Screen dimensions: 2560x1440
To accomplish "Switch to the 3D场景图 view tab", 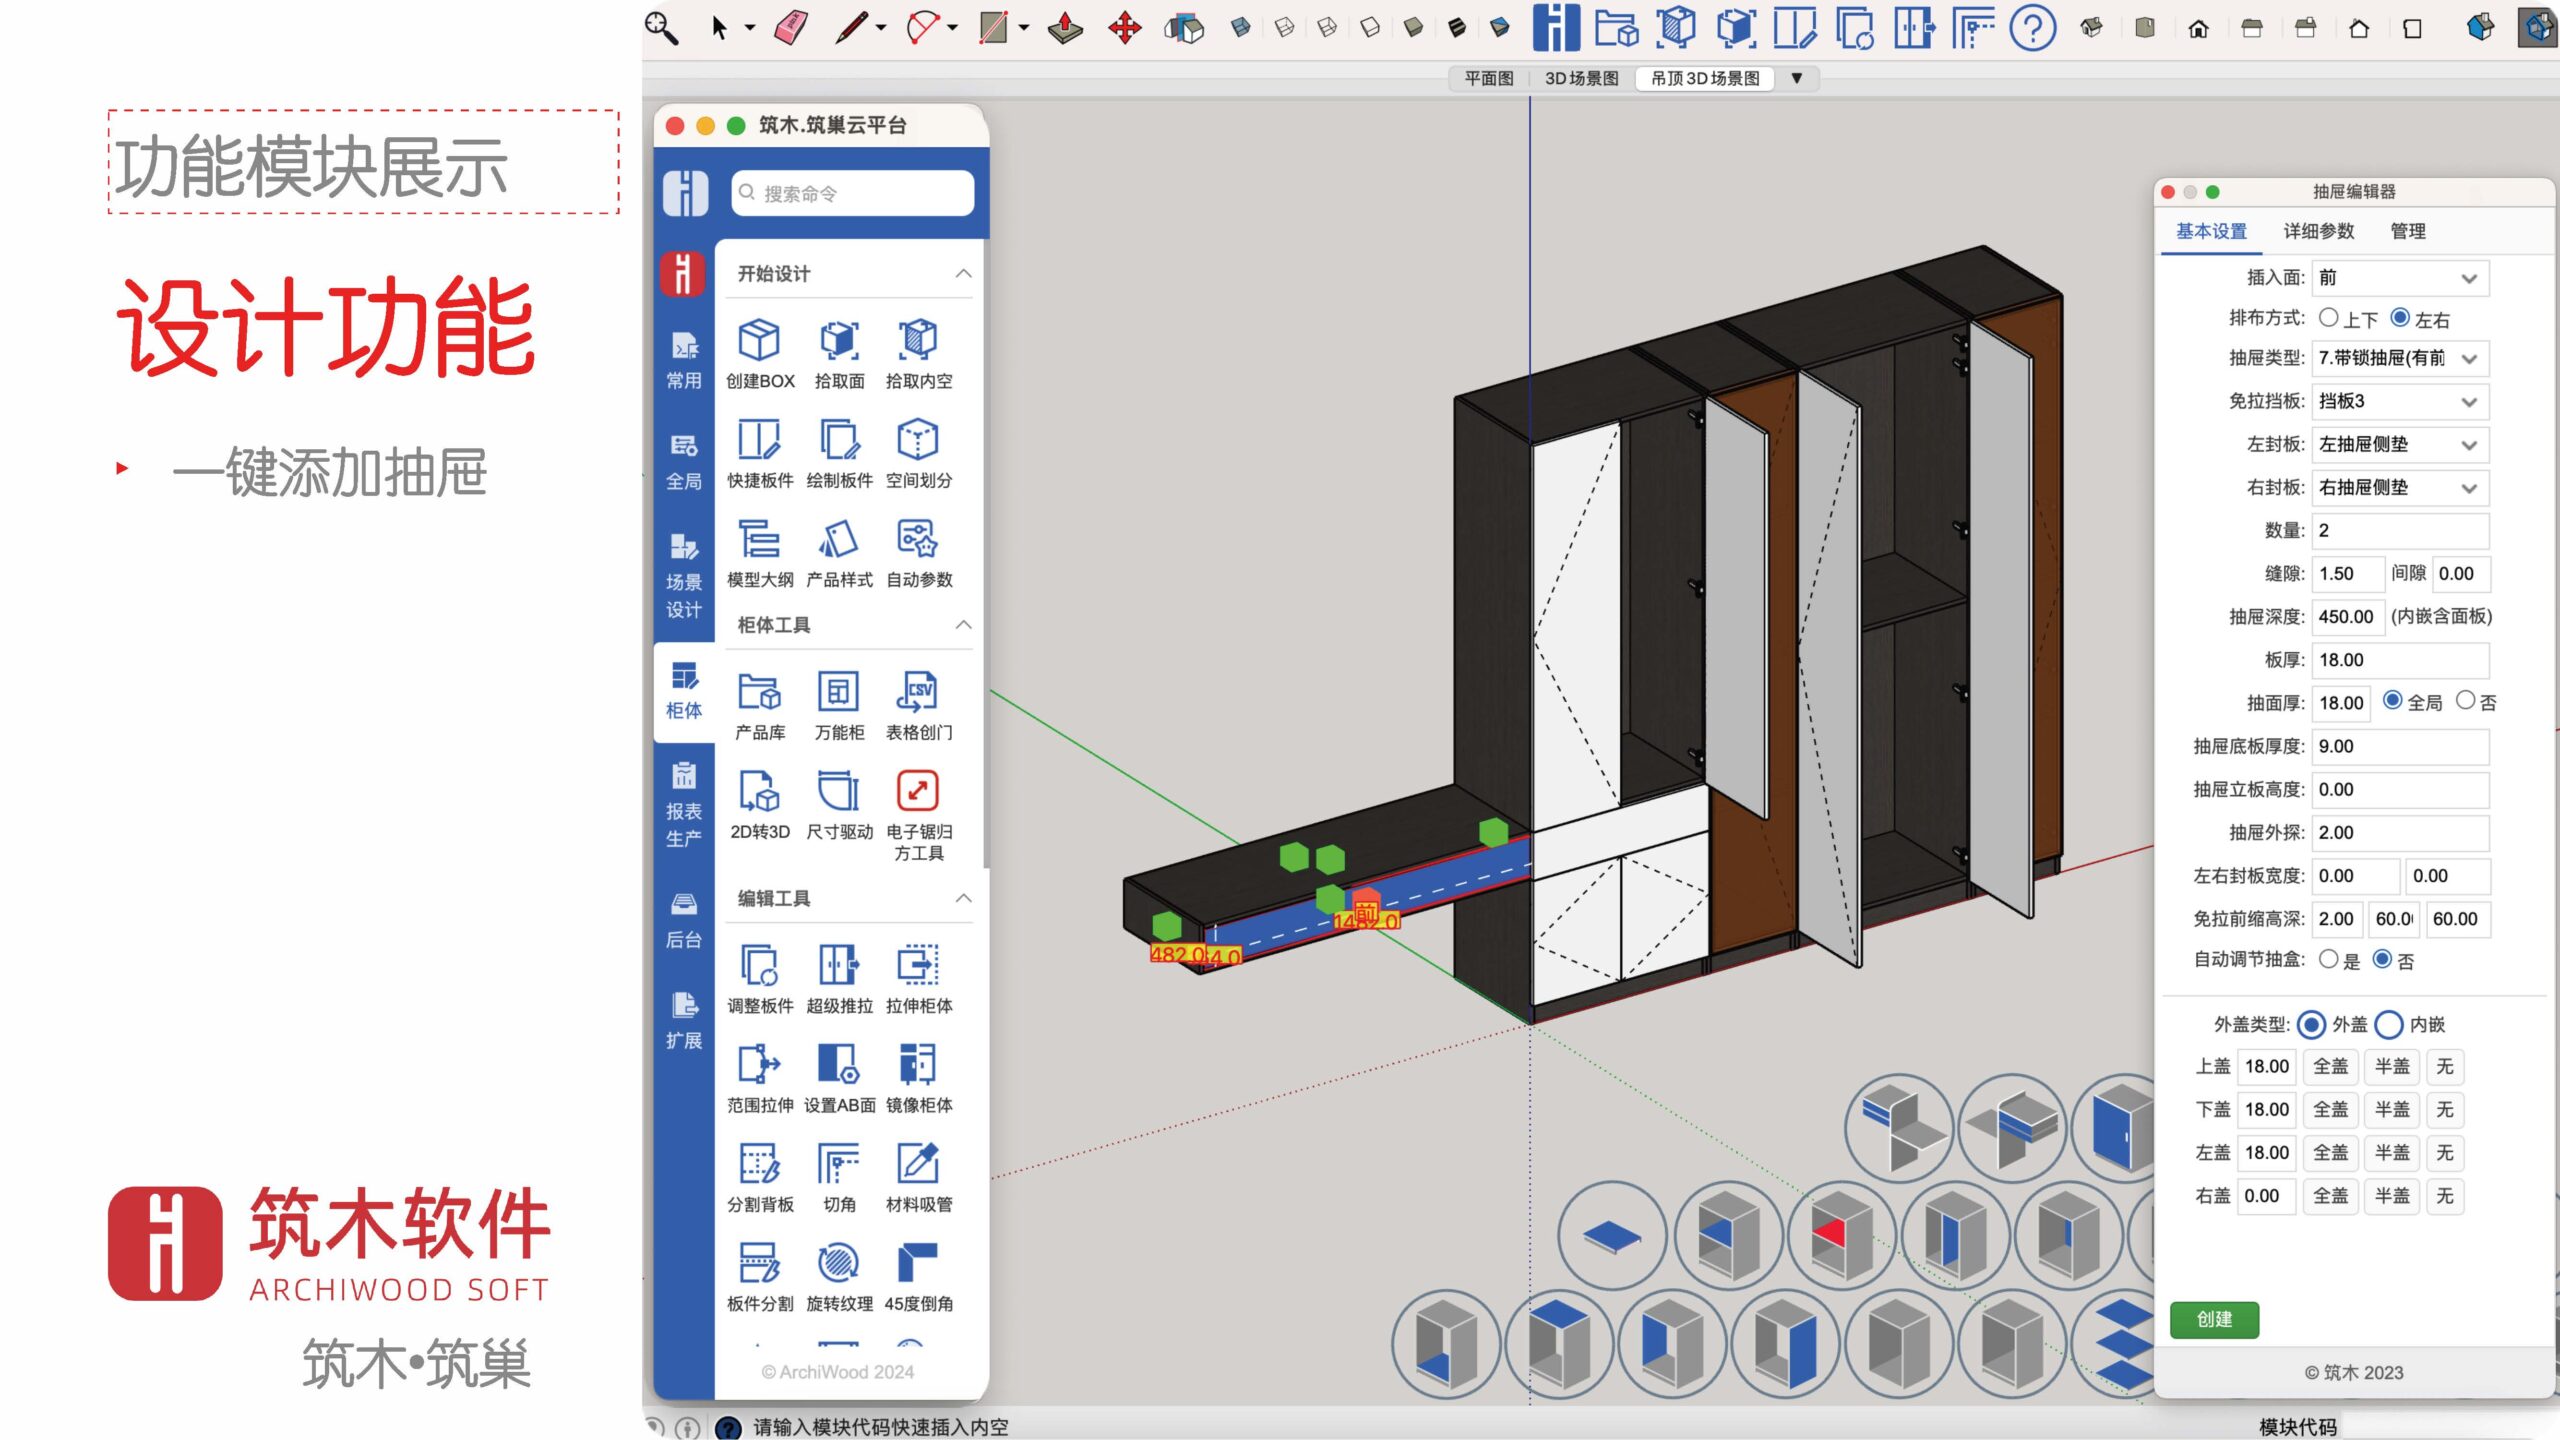I will click(1581, 78).
